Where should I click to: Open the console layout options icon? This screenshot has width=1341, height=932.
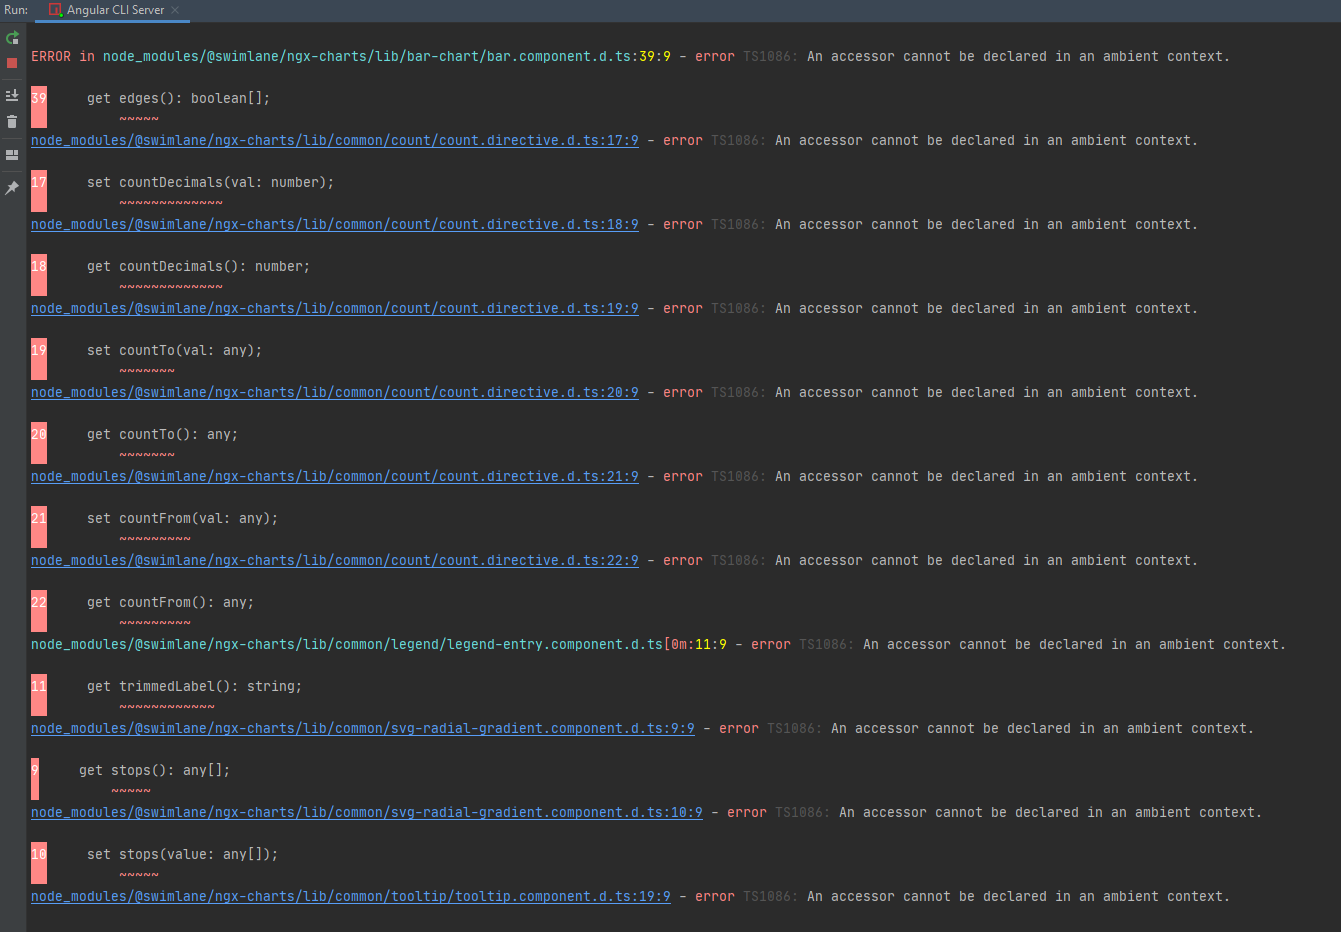(12, 155)
